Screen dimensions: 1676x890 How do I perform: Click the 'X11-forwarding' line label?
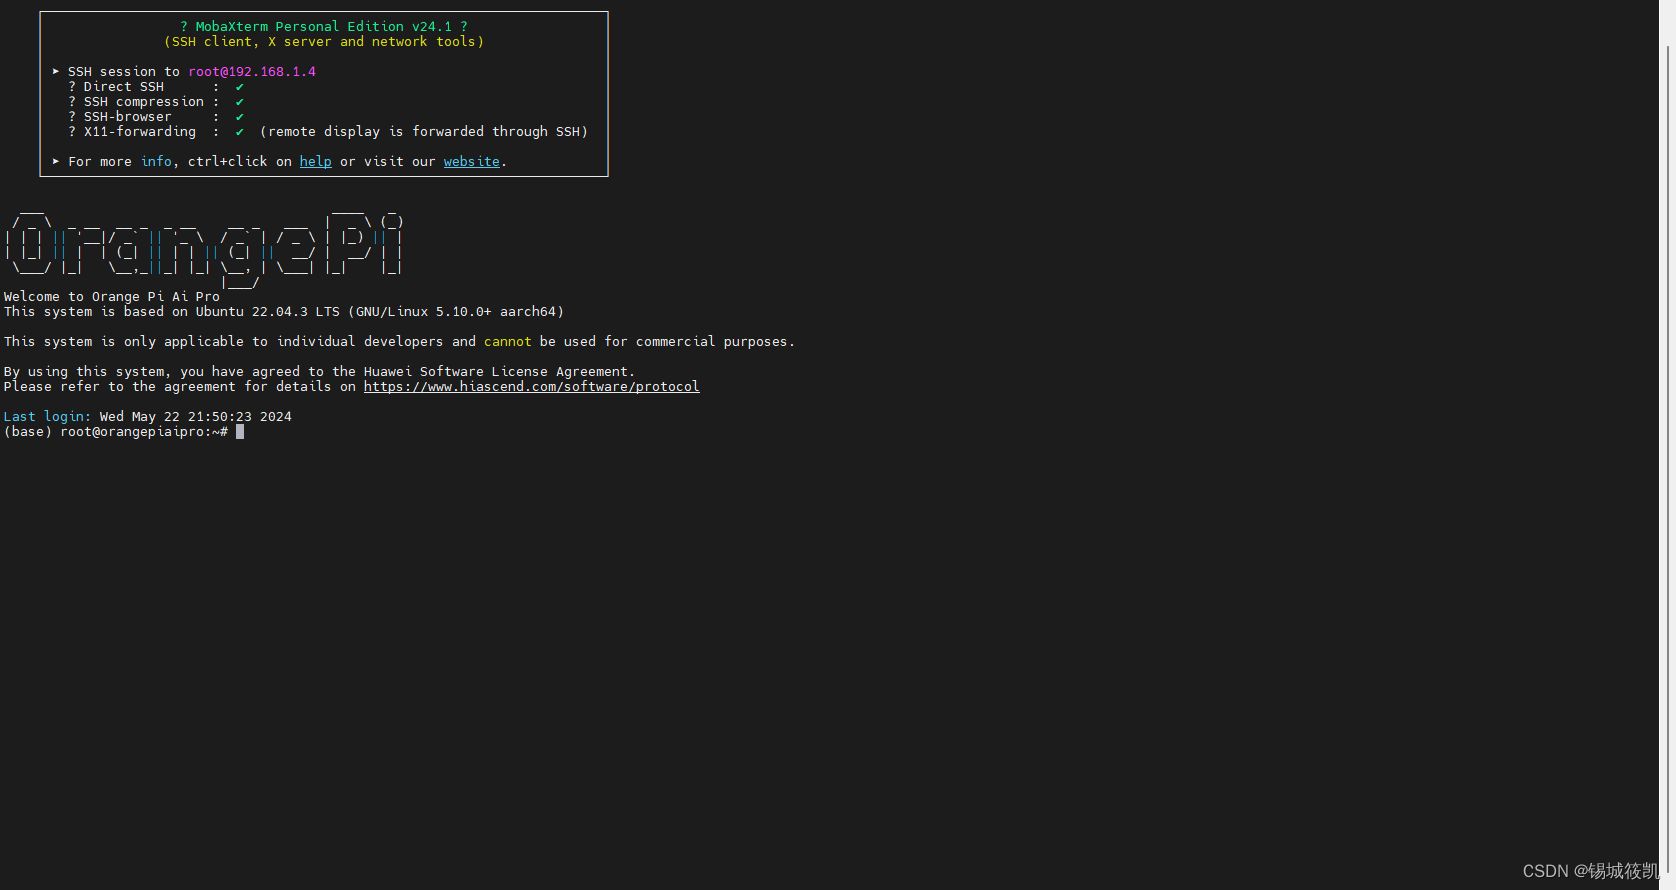(140, 132)
